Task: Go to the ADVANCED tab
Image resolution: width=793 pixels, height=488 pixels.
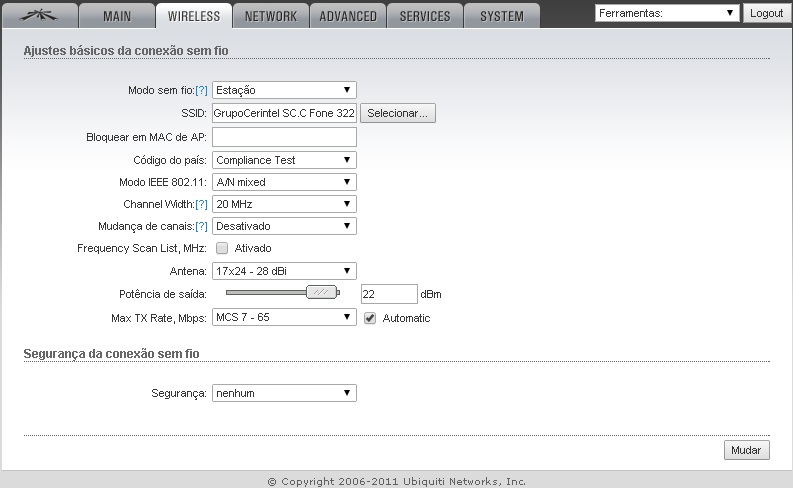Action: pyautogui.click(x=348, y=16)
